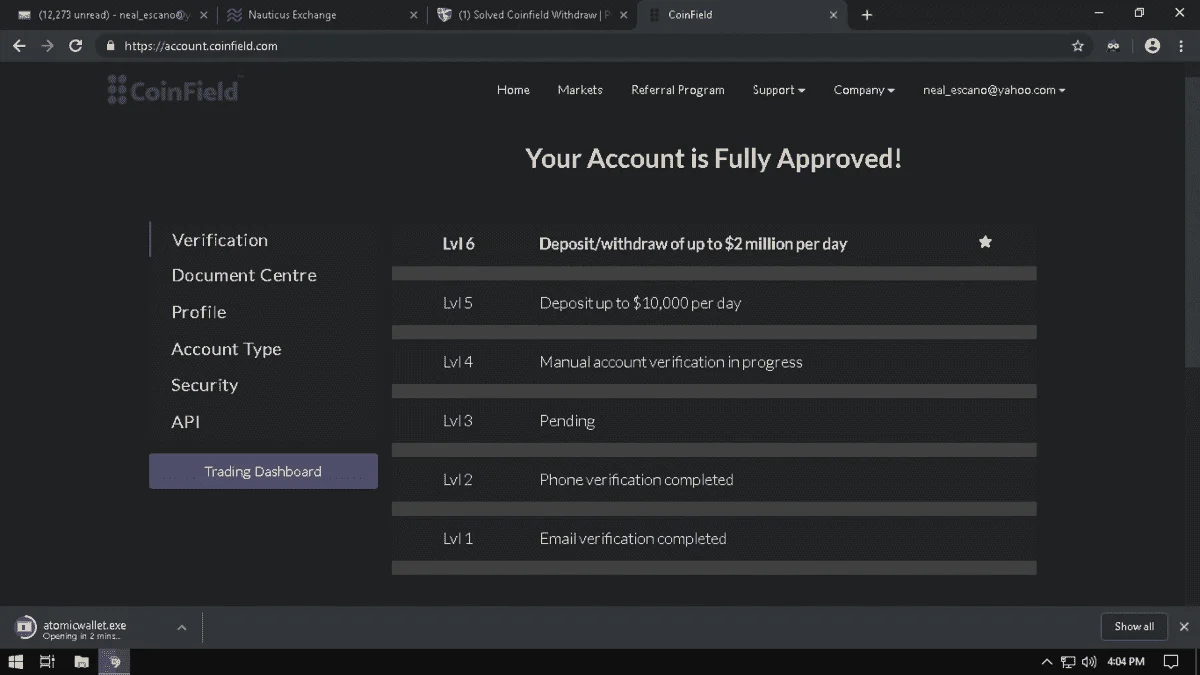Open the neal_escano@yahoo.com account dropdown
The height and width of the screenshot is (675, 1200).
pyautogui.click(x=994, y=90)
